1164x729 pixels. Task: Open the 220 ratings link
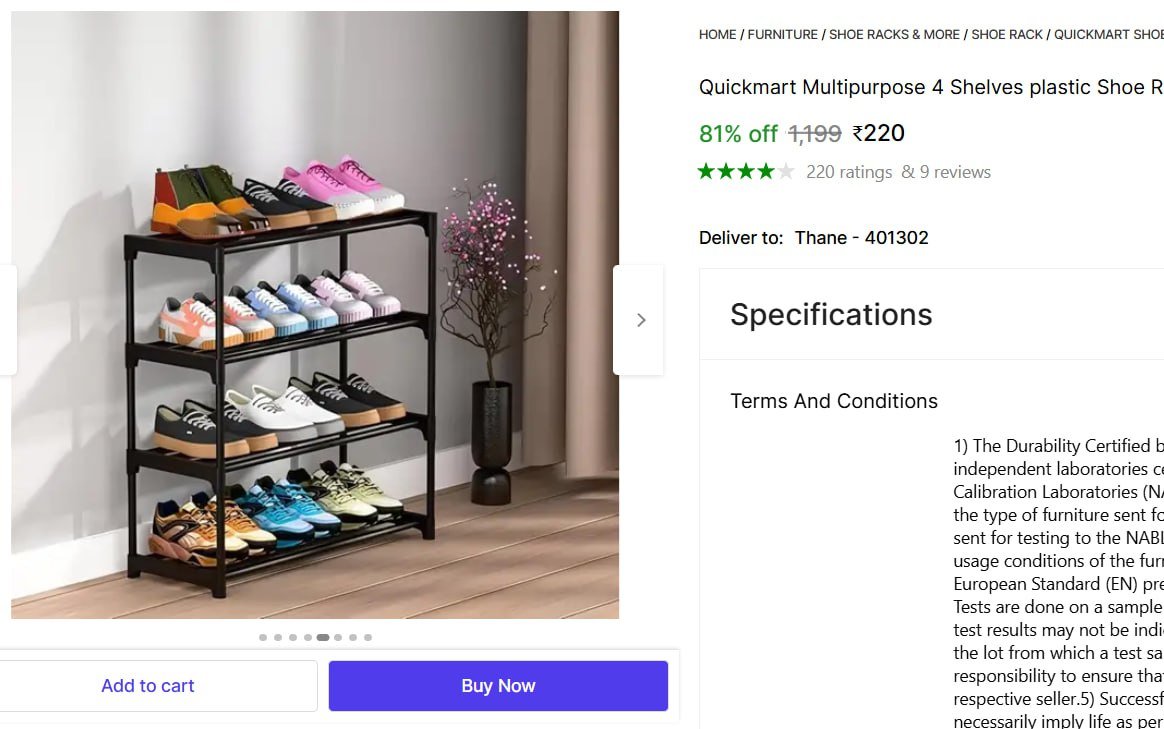pos(849,171)
